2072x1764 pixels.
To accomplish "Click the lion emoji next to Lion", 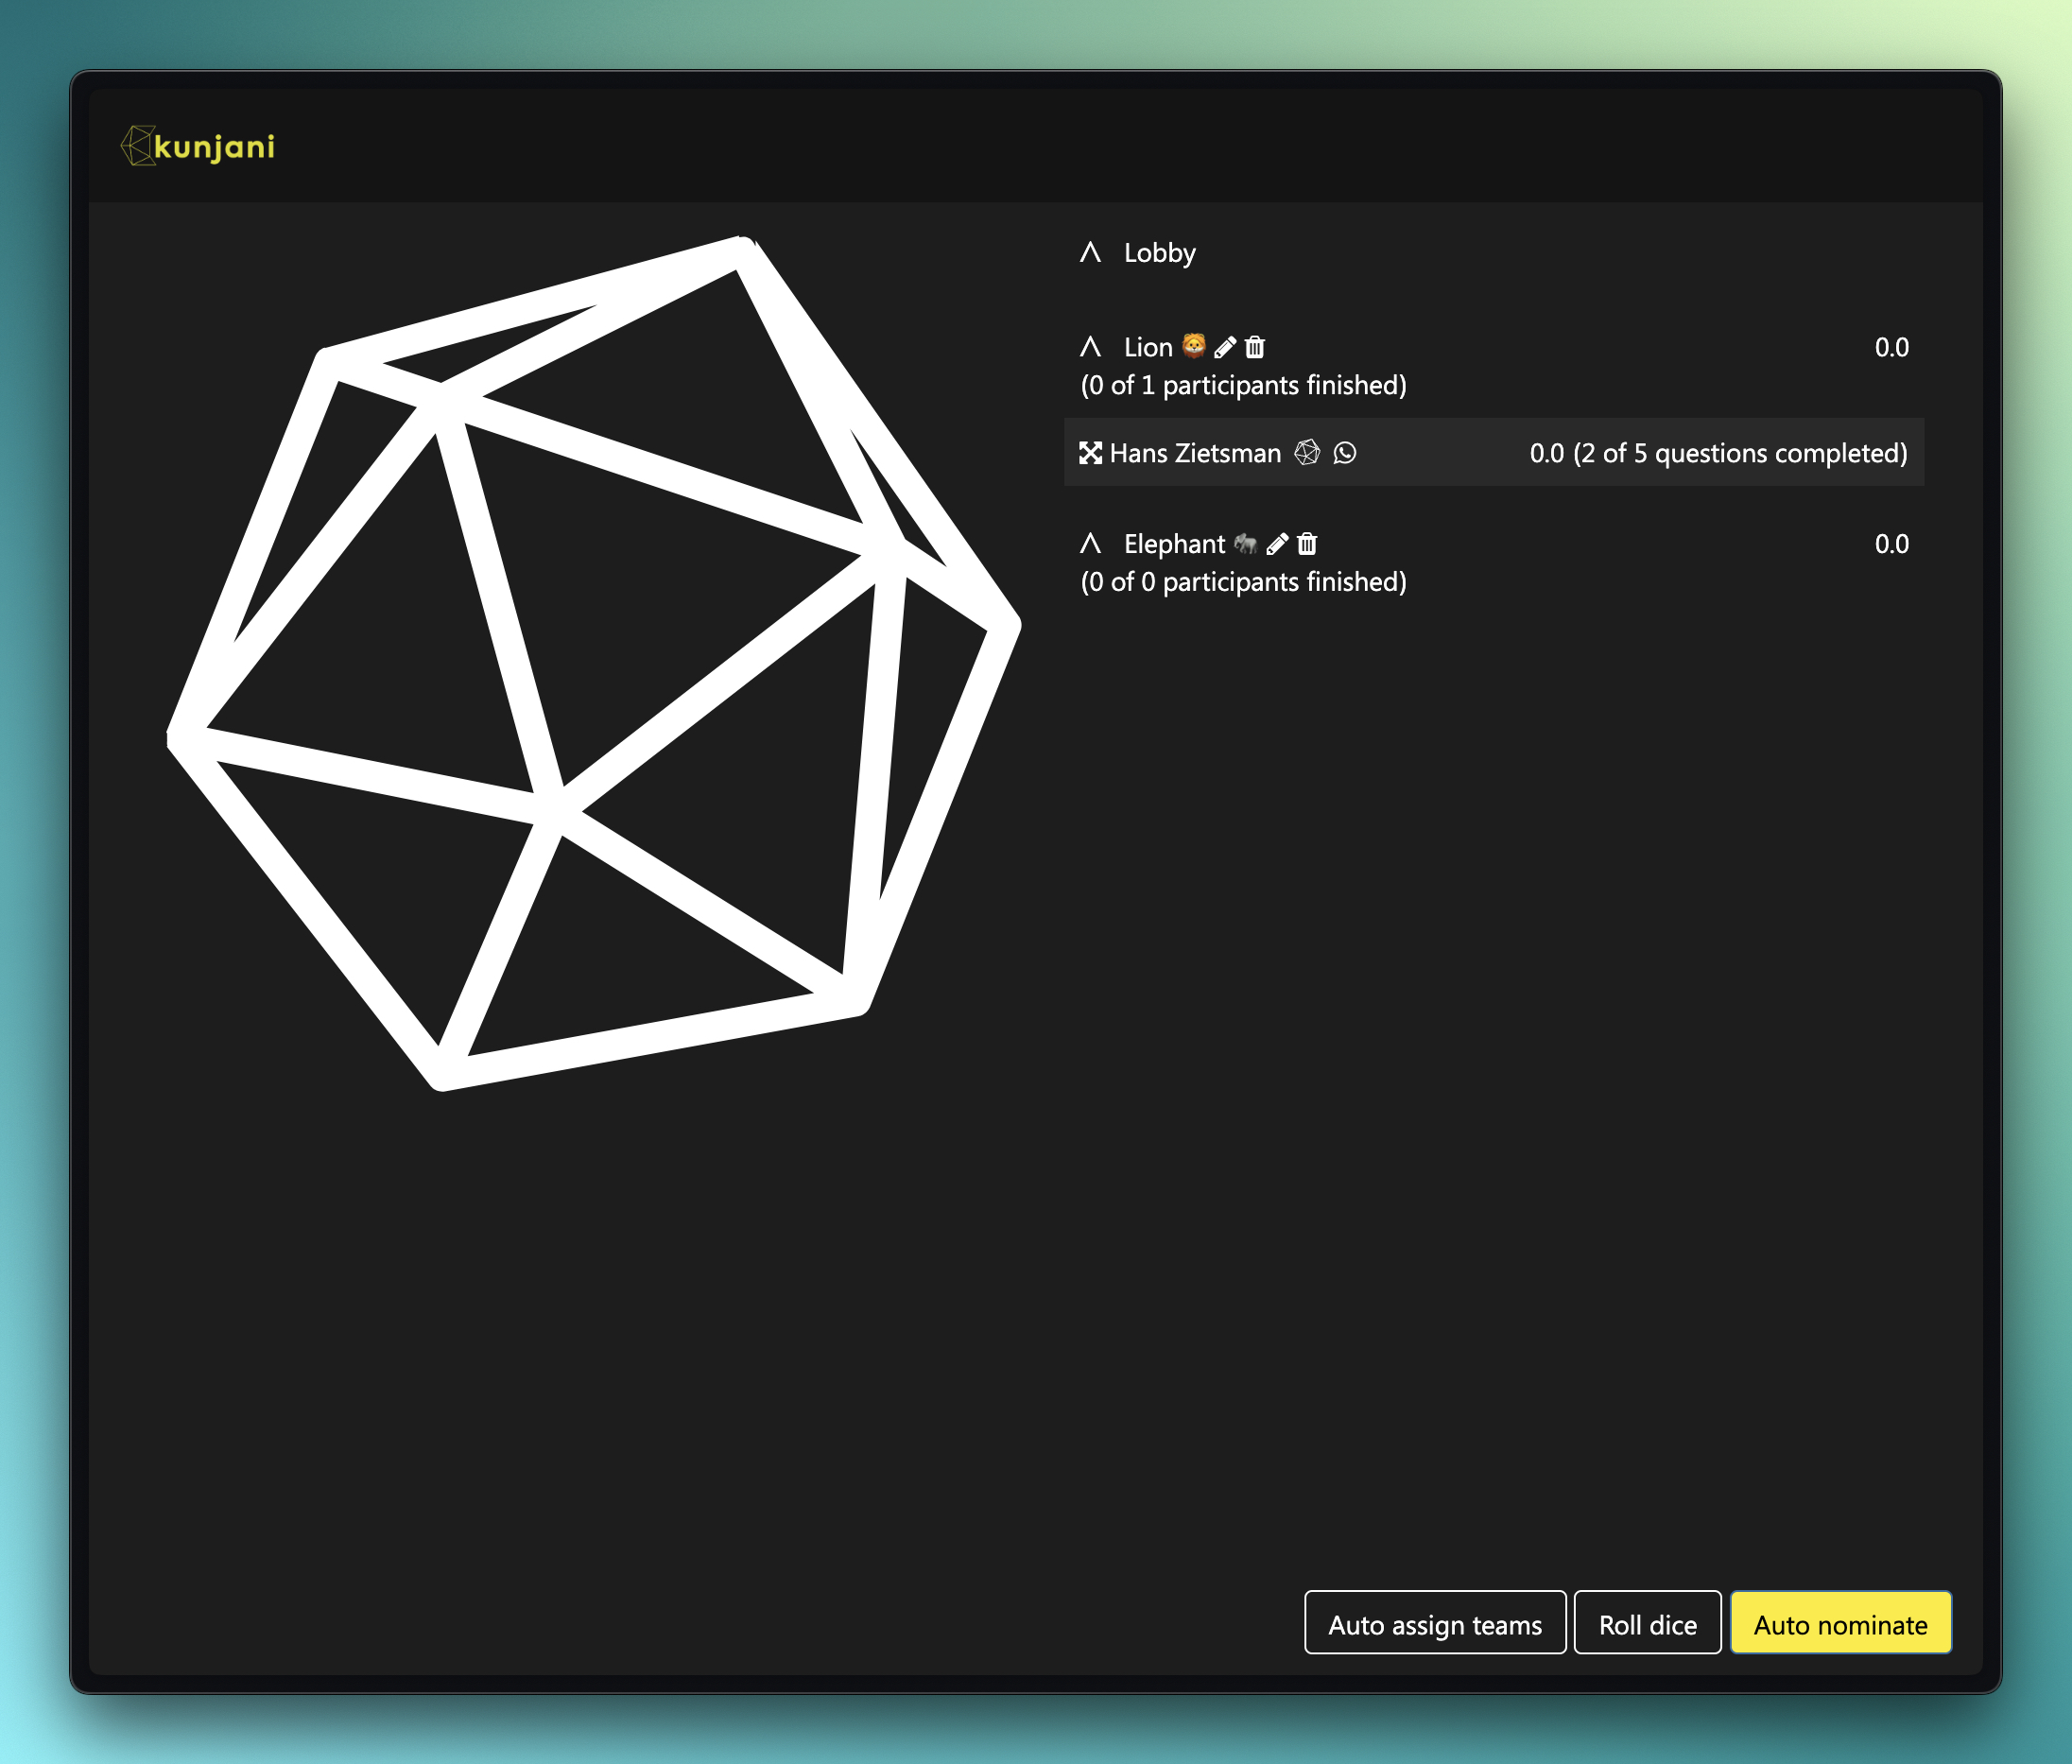I will [1194, 346].
